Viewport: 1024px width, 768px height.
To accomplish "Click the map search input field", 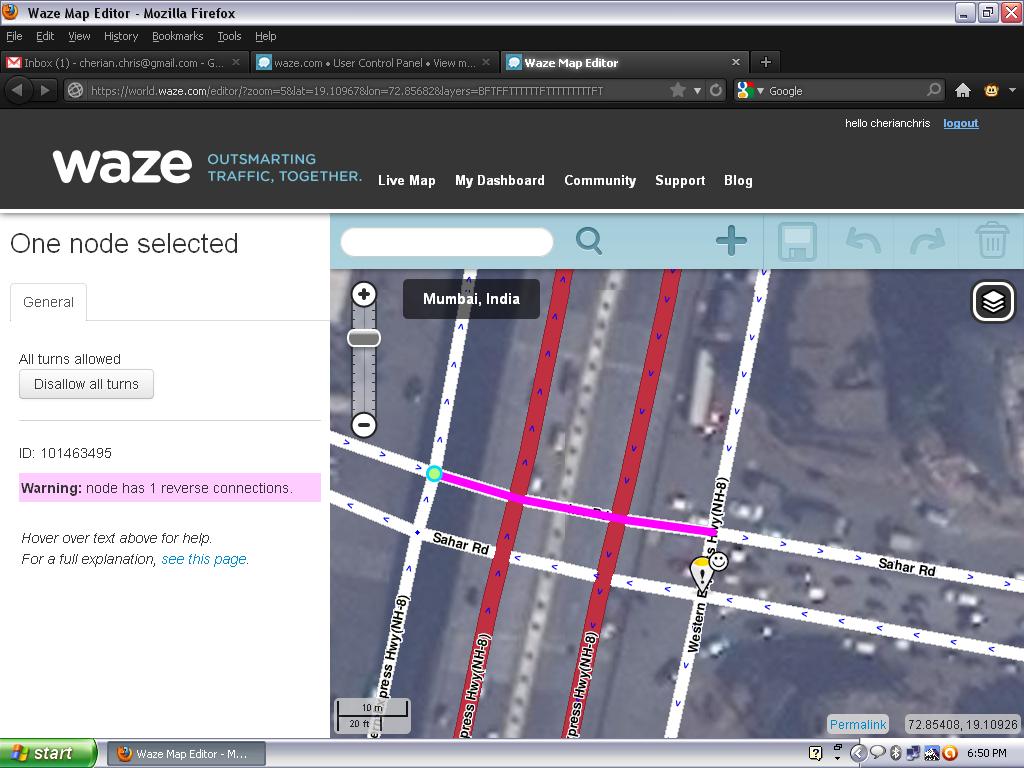I will click(x=446, y=242).
